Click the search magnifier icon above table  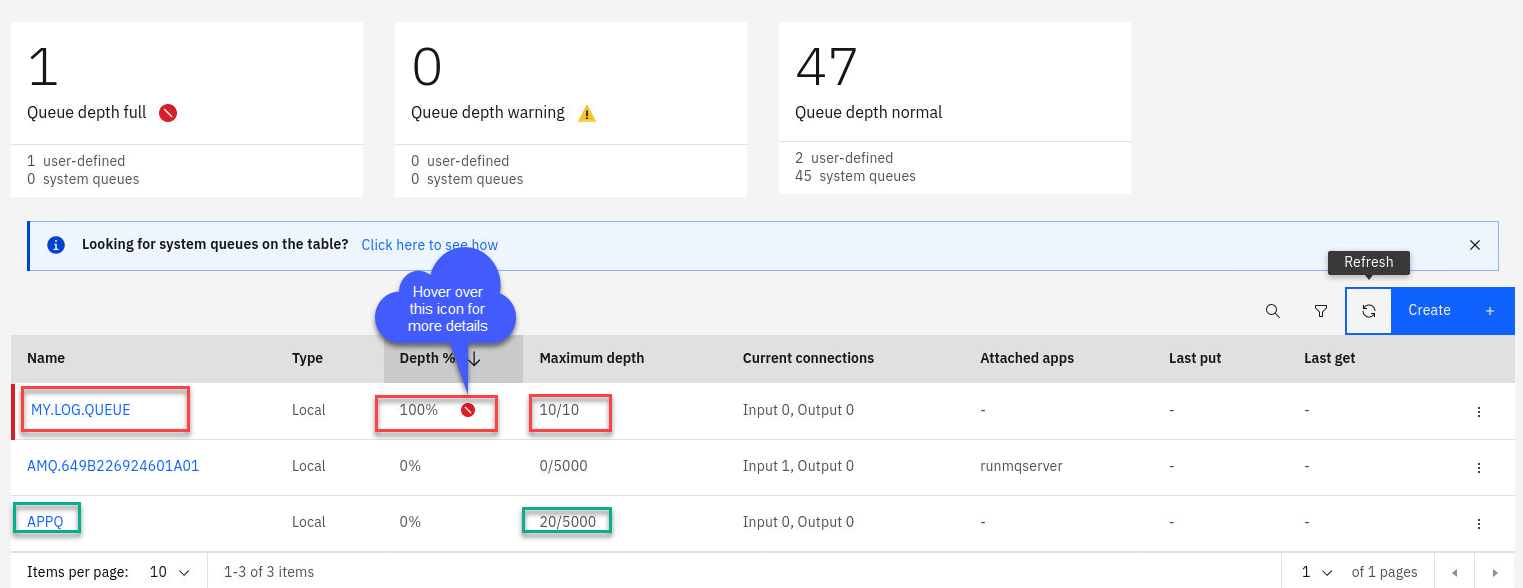[x=1272, y=311]
